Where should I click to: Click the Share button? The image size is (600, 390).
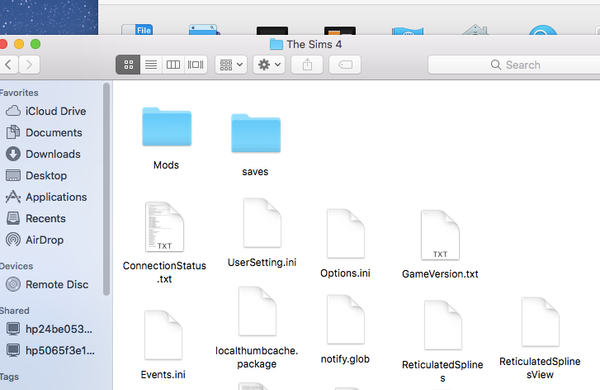(x=307, y=65)
